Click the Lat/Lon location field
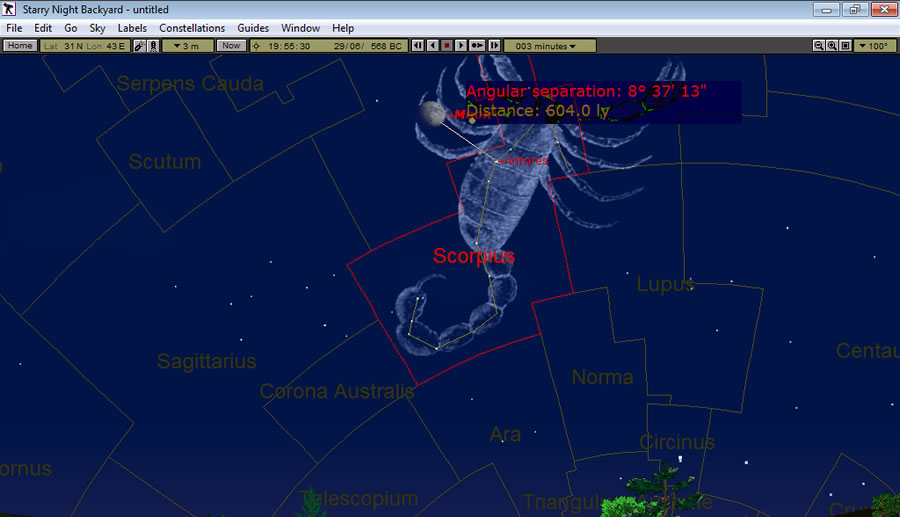Image resolution: width=900 pixels, height=517 pixels. 85,46
